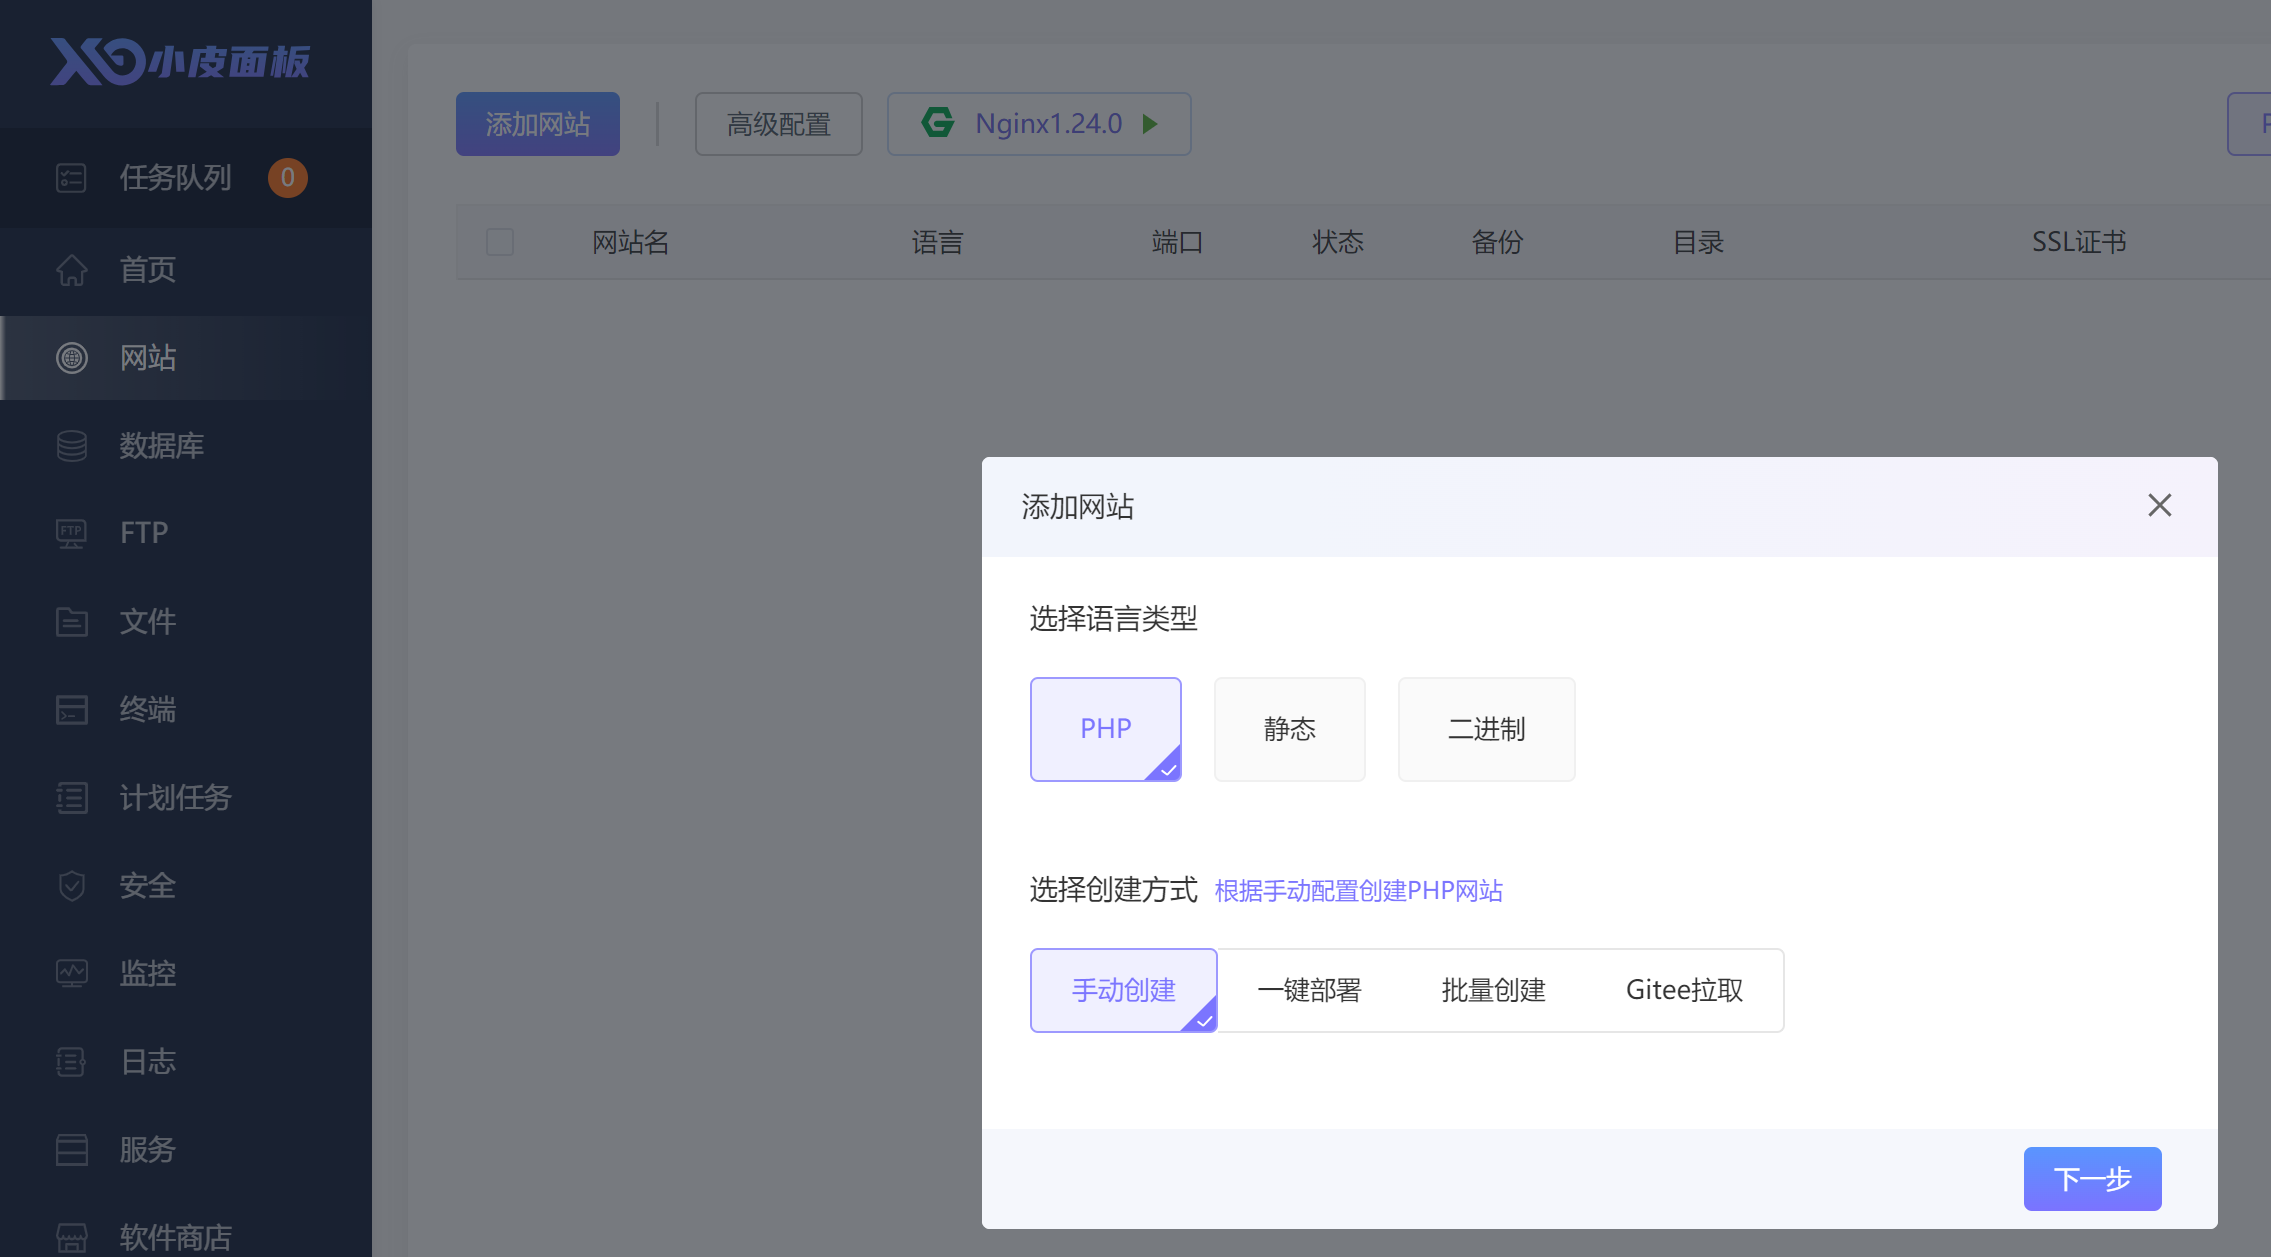
Task: Open the 文件 sidebar section
Action: pyautogui.click(x=186, y=622)
